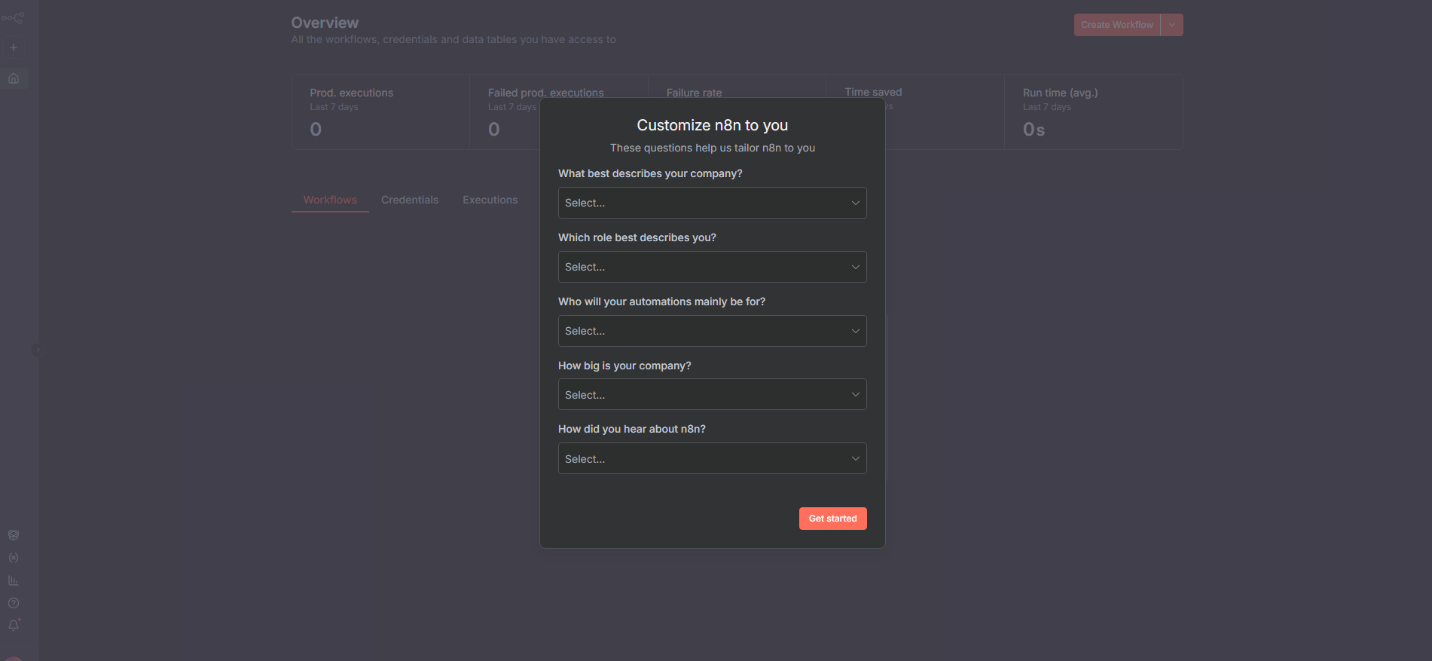The height and width of the screenshot is (661, 1432).
Task: Open the Insights bar chart icon
Action: pos(13,580)
